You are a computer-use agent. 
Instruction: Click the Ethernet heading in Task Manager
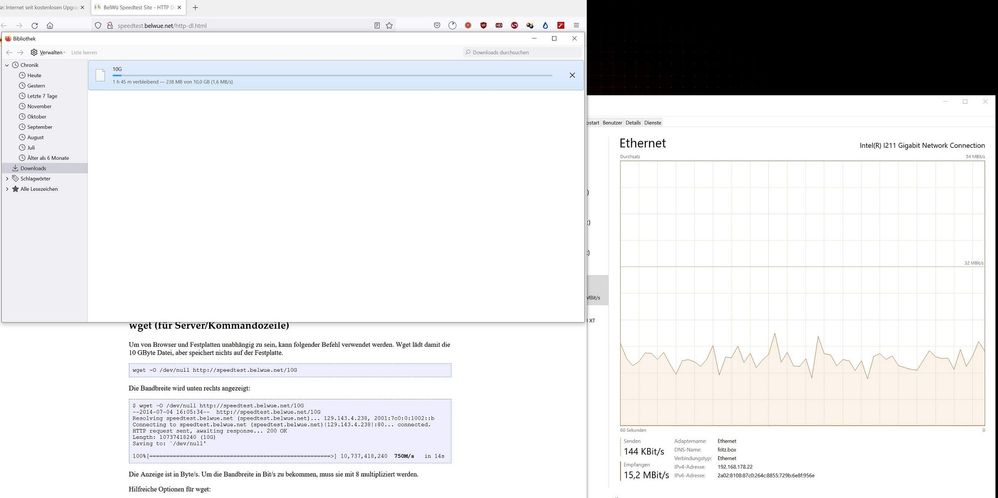[642, 143]
